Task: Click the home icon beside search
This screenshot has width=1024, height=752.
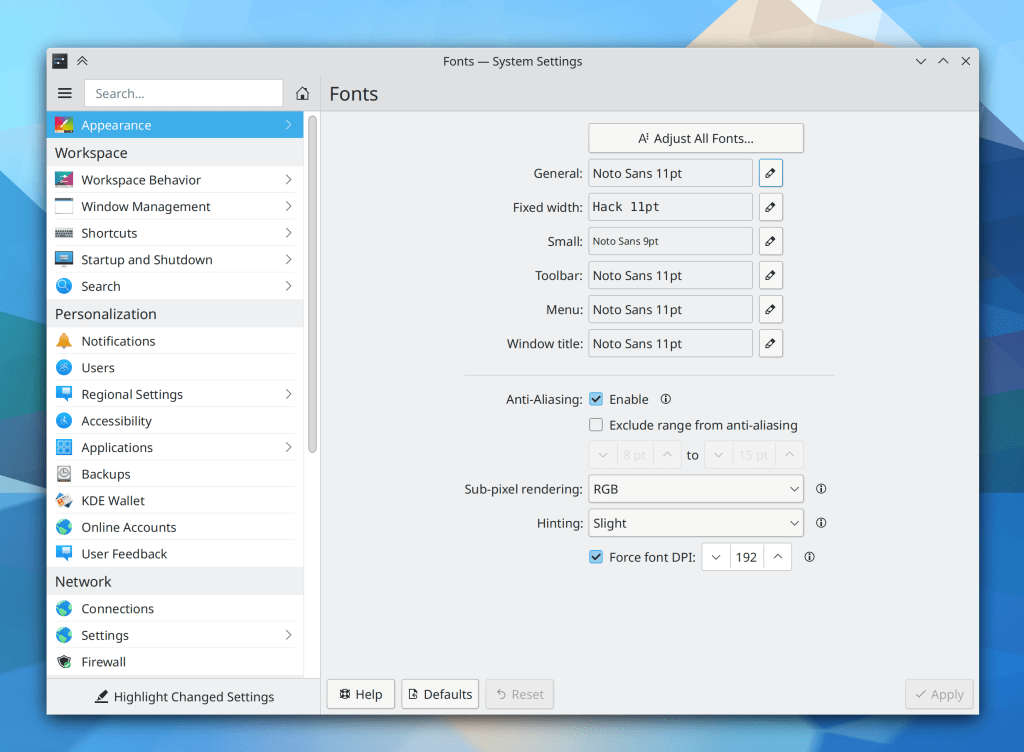Action: click(302, 93)
